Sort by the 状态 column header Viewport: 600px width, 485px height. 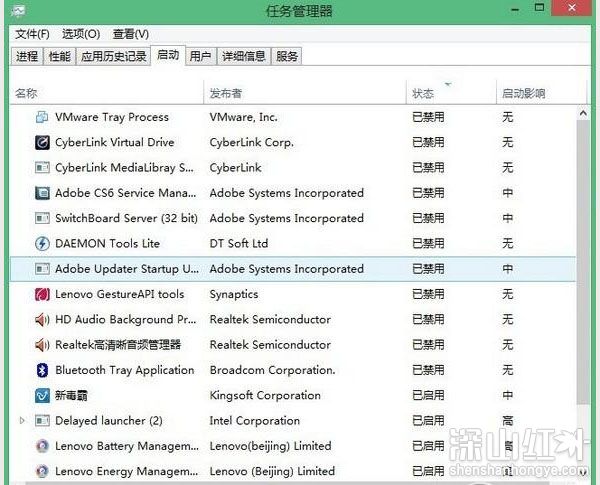451,93
